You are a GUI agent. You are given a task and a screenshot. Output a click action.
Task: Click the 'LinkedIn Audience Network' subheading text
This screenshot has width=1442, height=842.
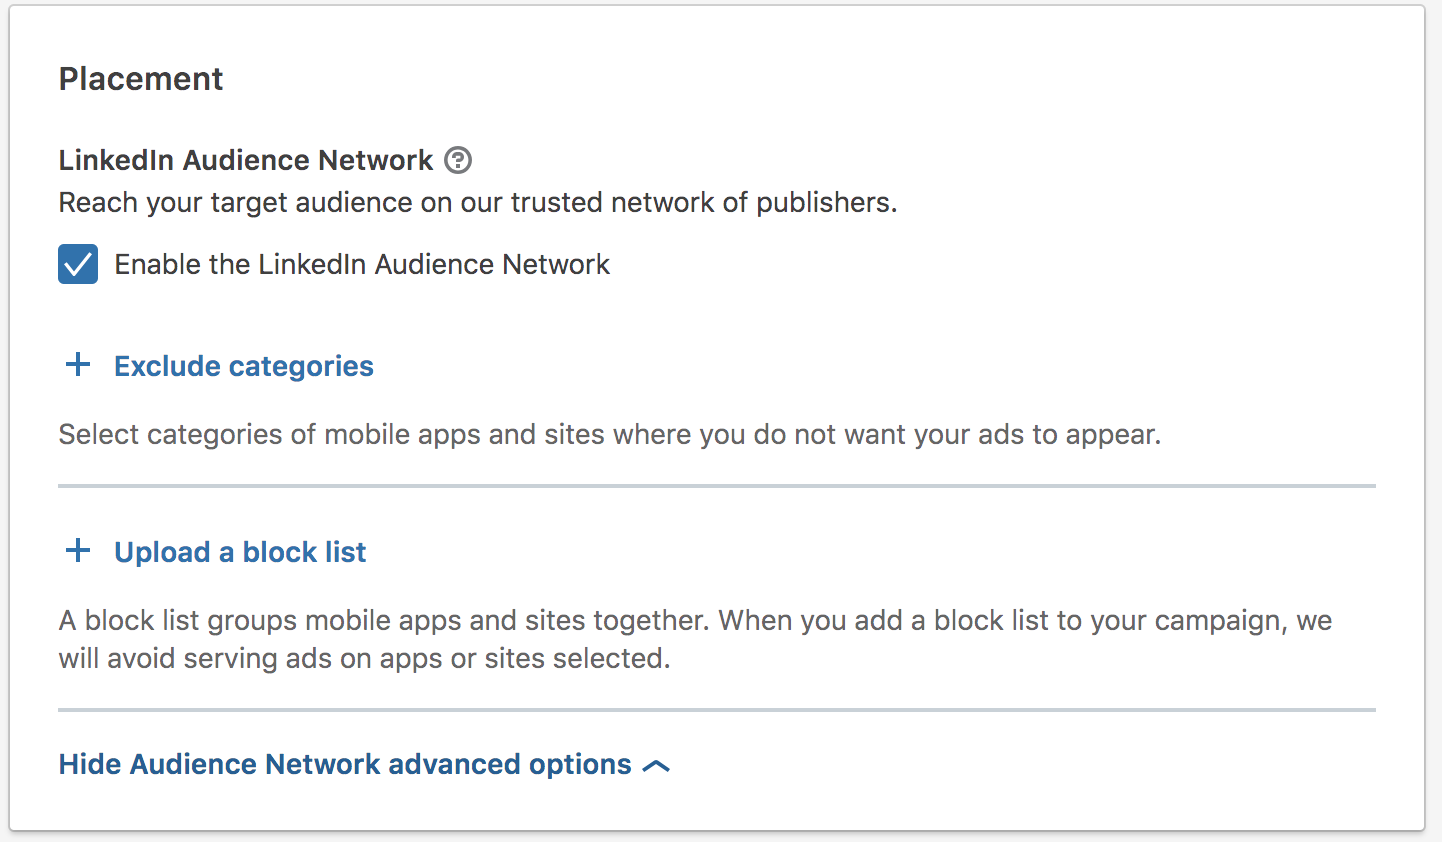pyautogui.click(x=246, y=160)
